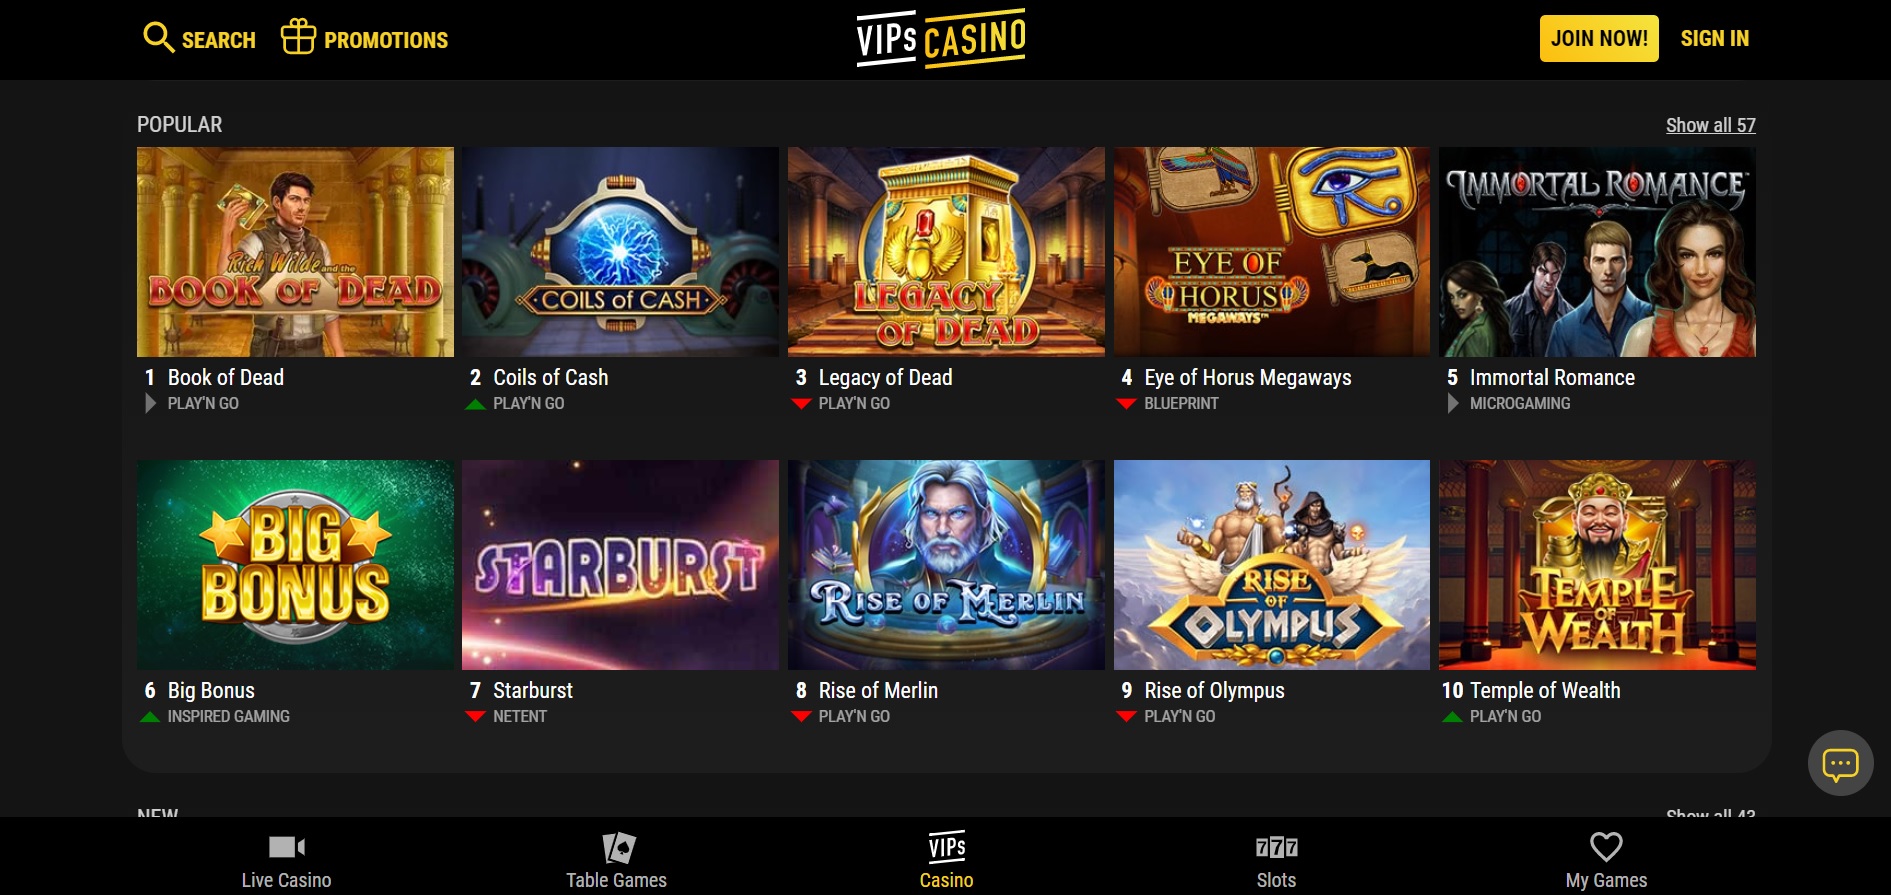
Task: Click the Coils of Cash title text
Action: (x=550, y=377)
